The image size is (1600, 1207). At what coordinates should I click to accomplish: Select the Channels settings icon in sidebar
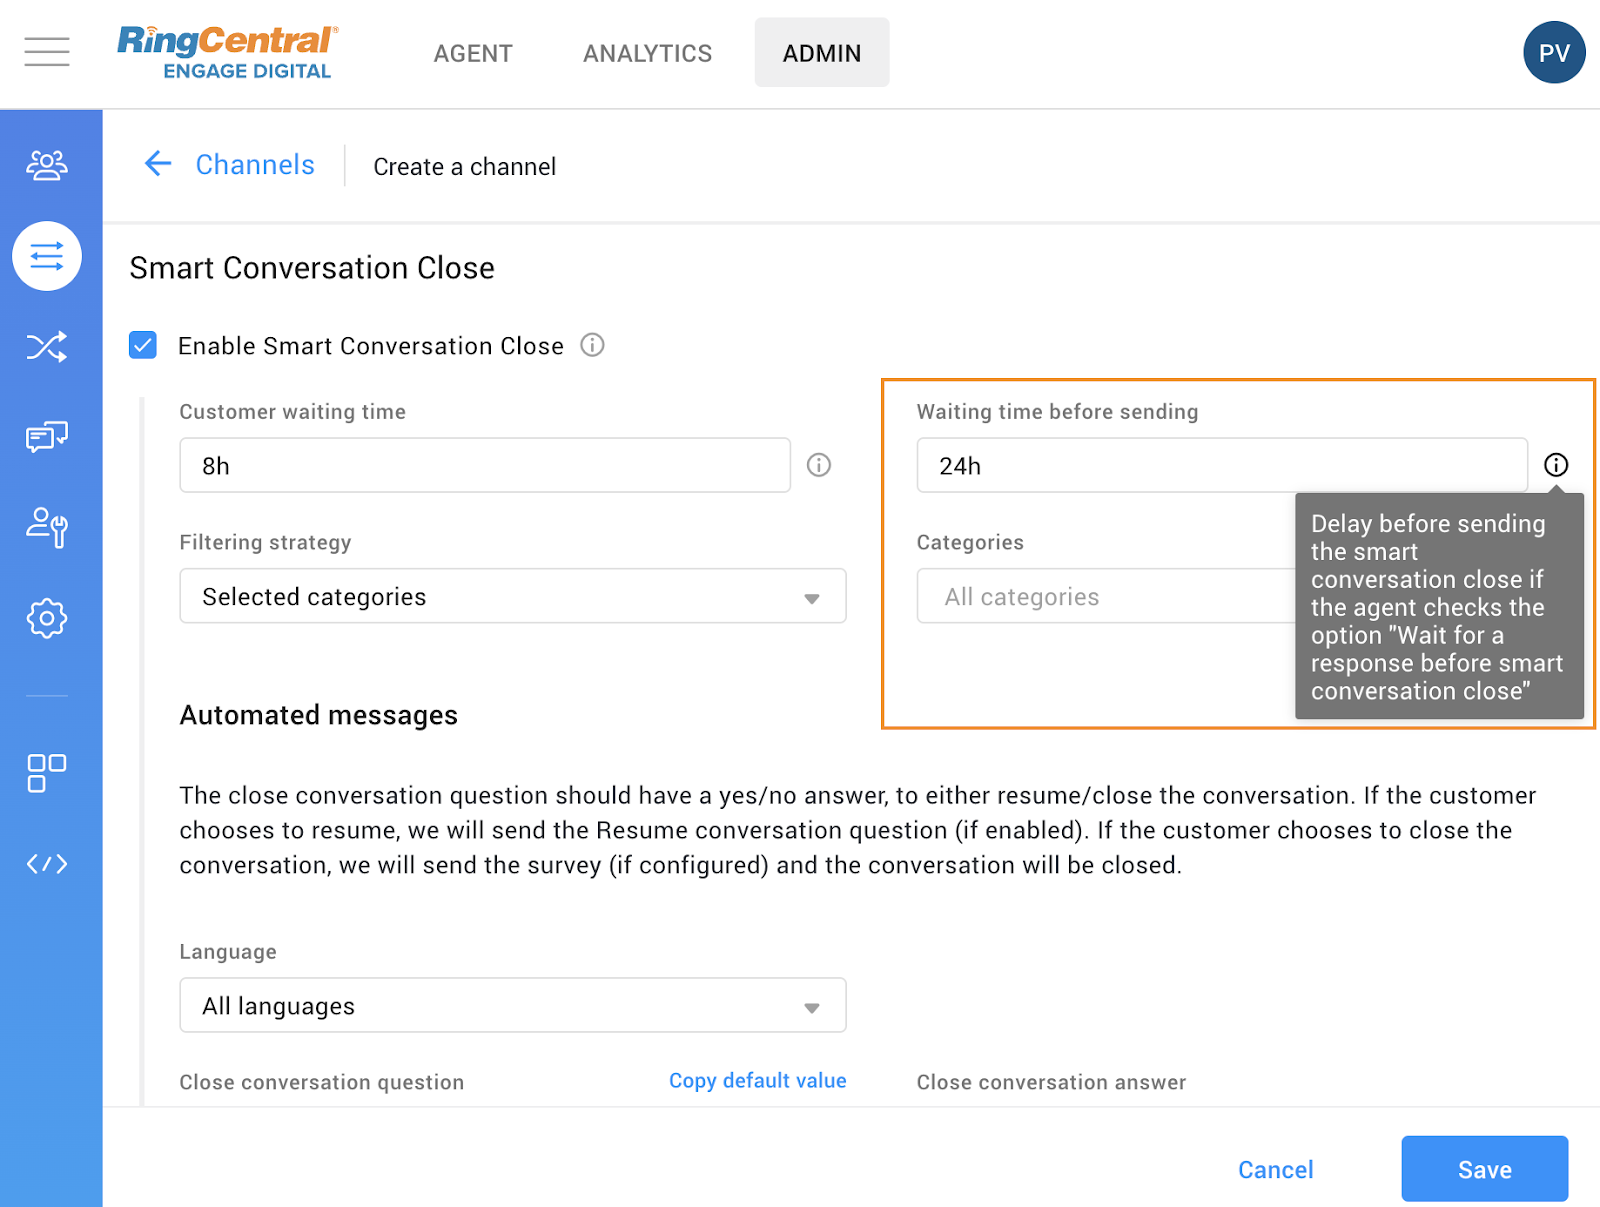pyautogui.click(x=46, y=256)
